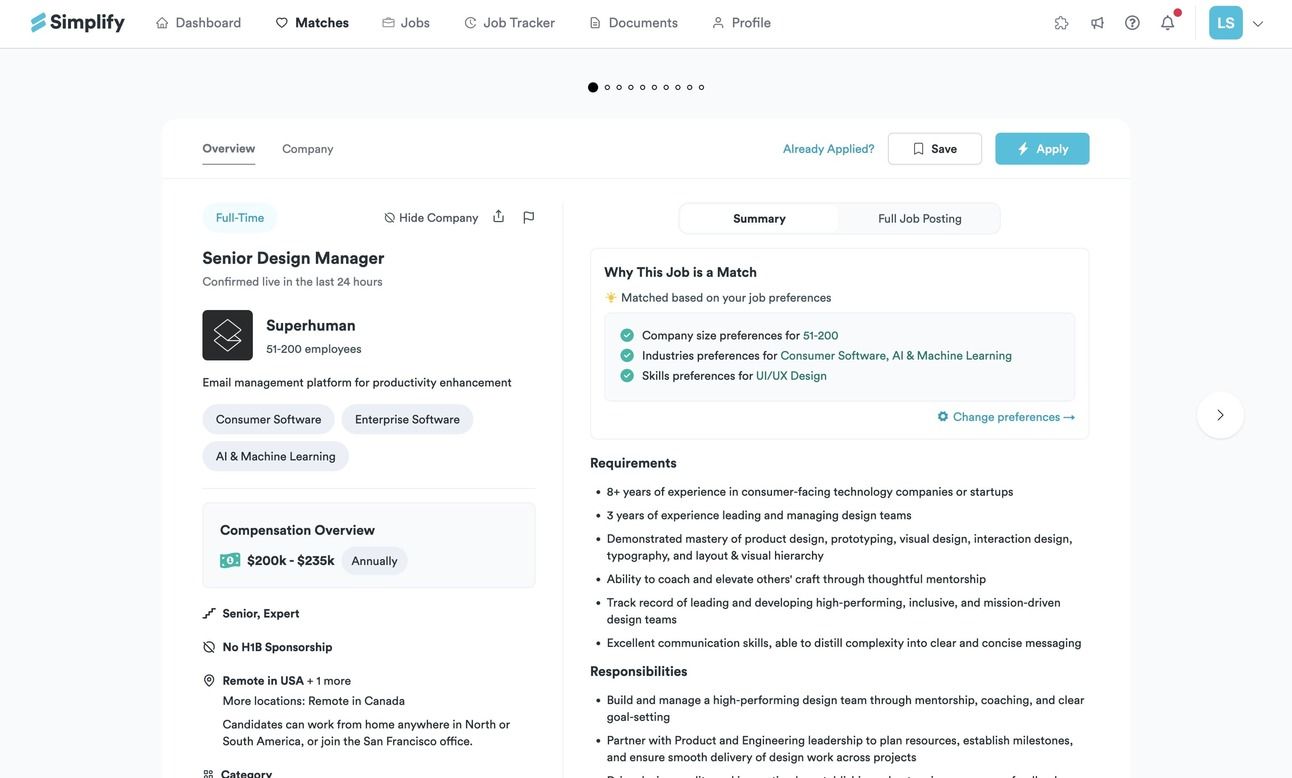Click the flag report icon
1292x778 pixels.
click(x=529, y=217)
